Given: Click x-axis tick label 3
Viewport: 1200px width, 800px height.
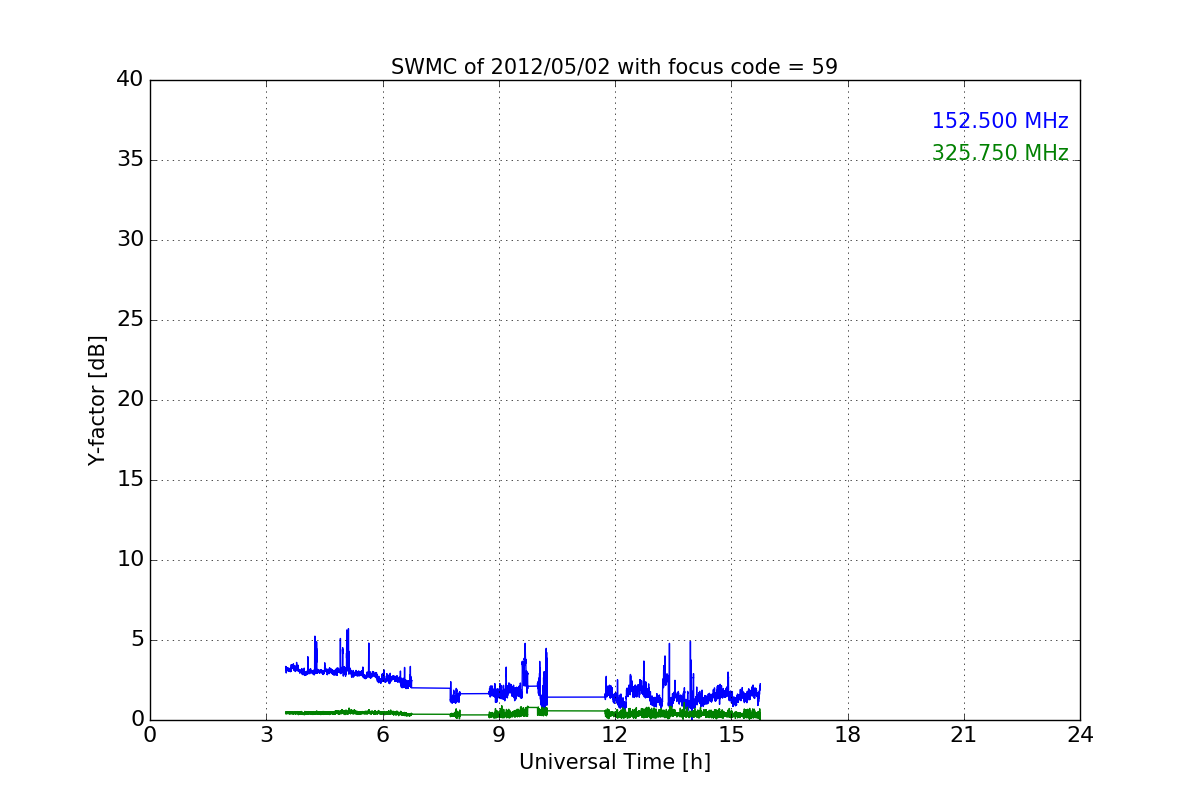Looking at the screenshot, I should tap(266, 735).
